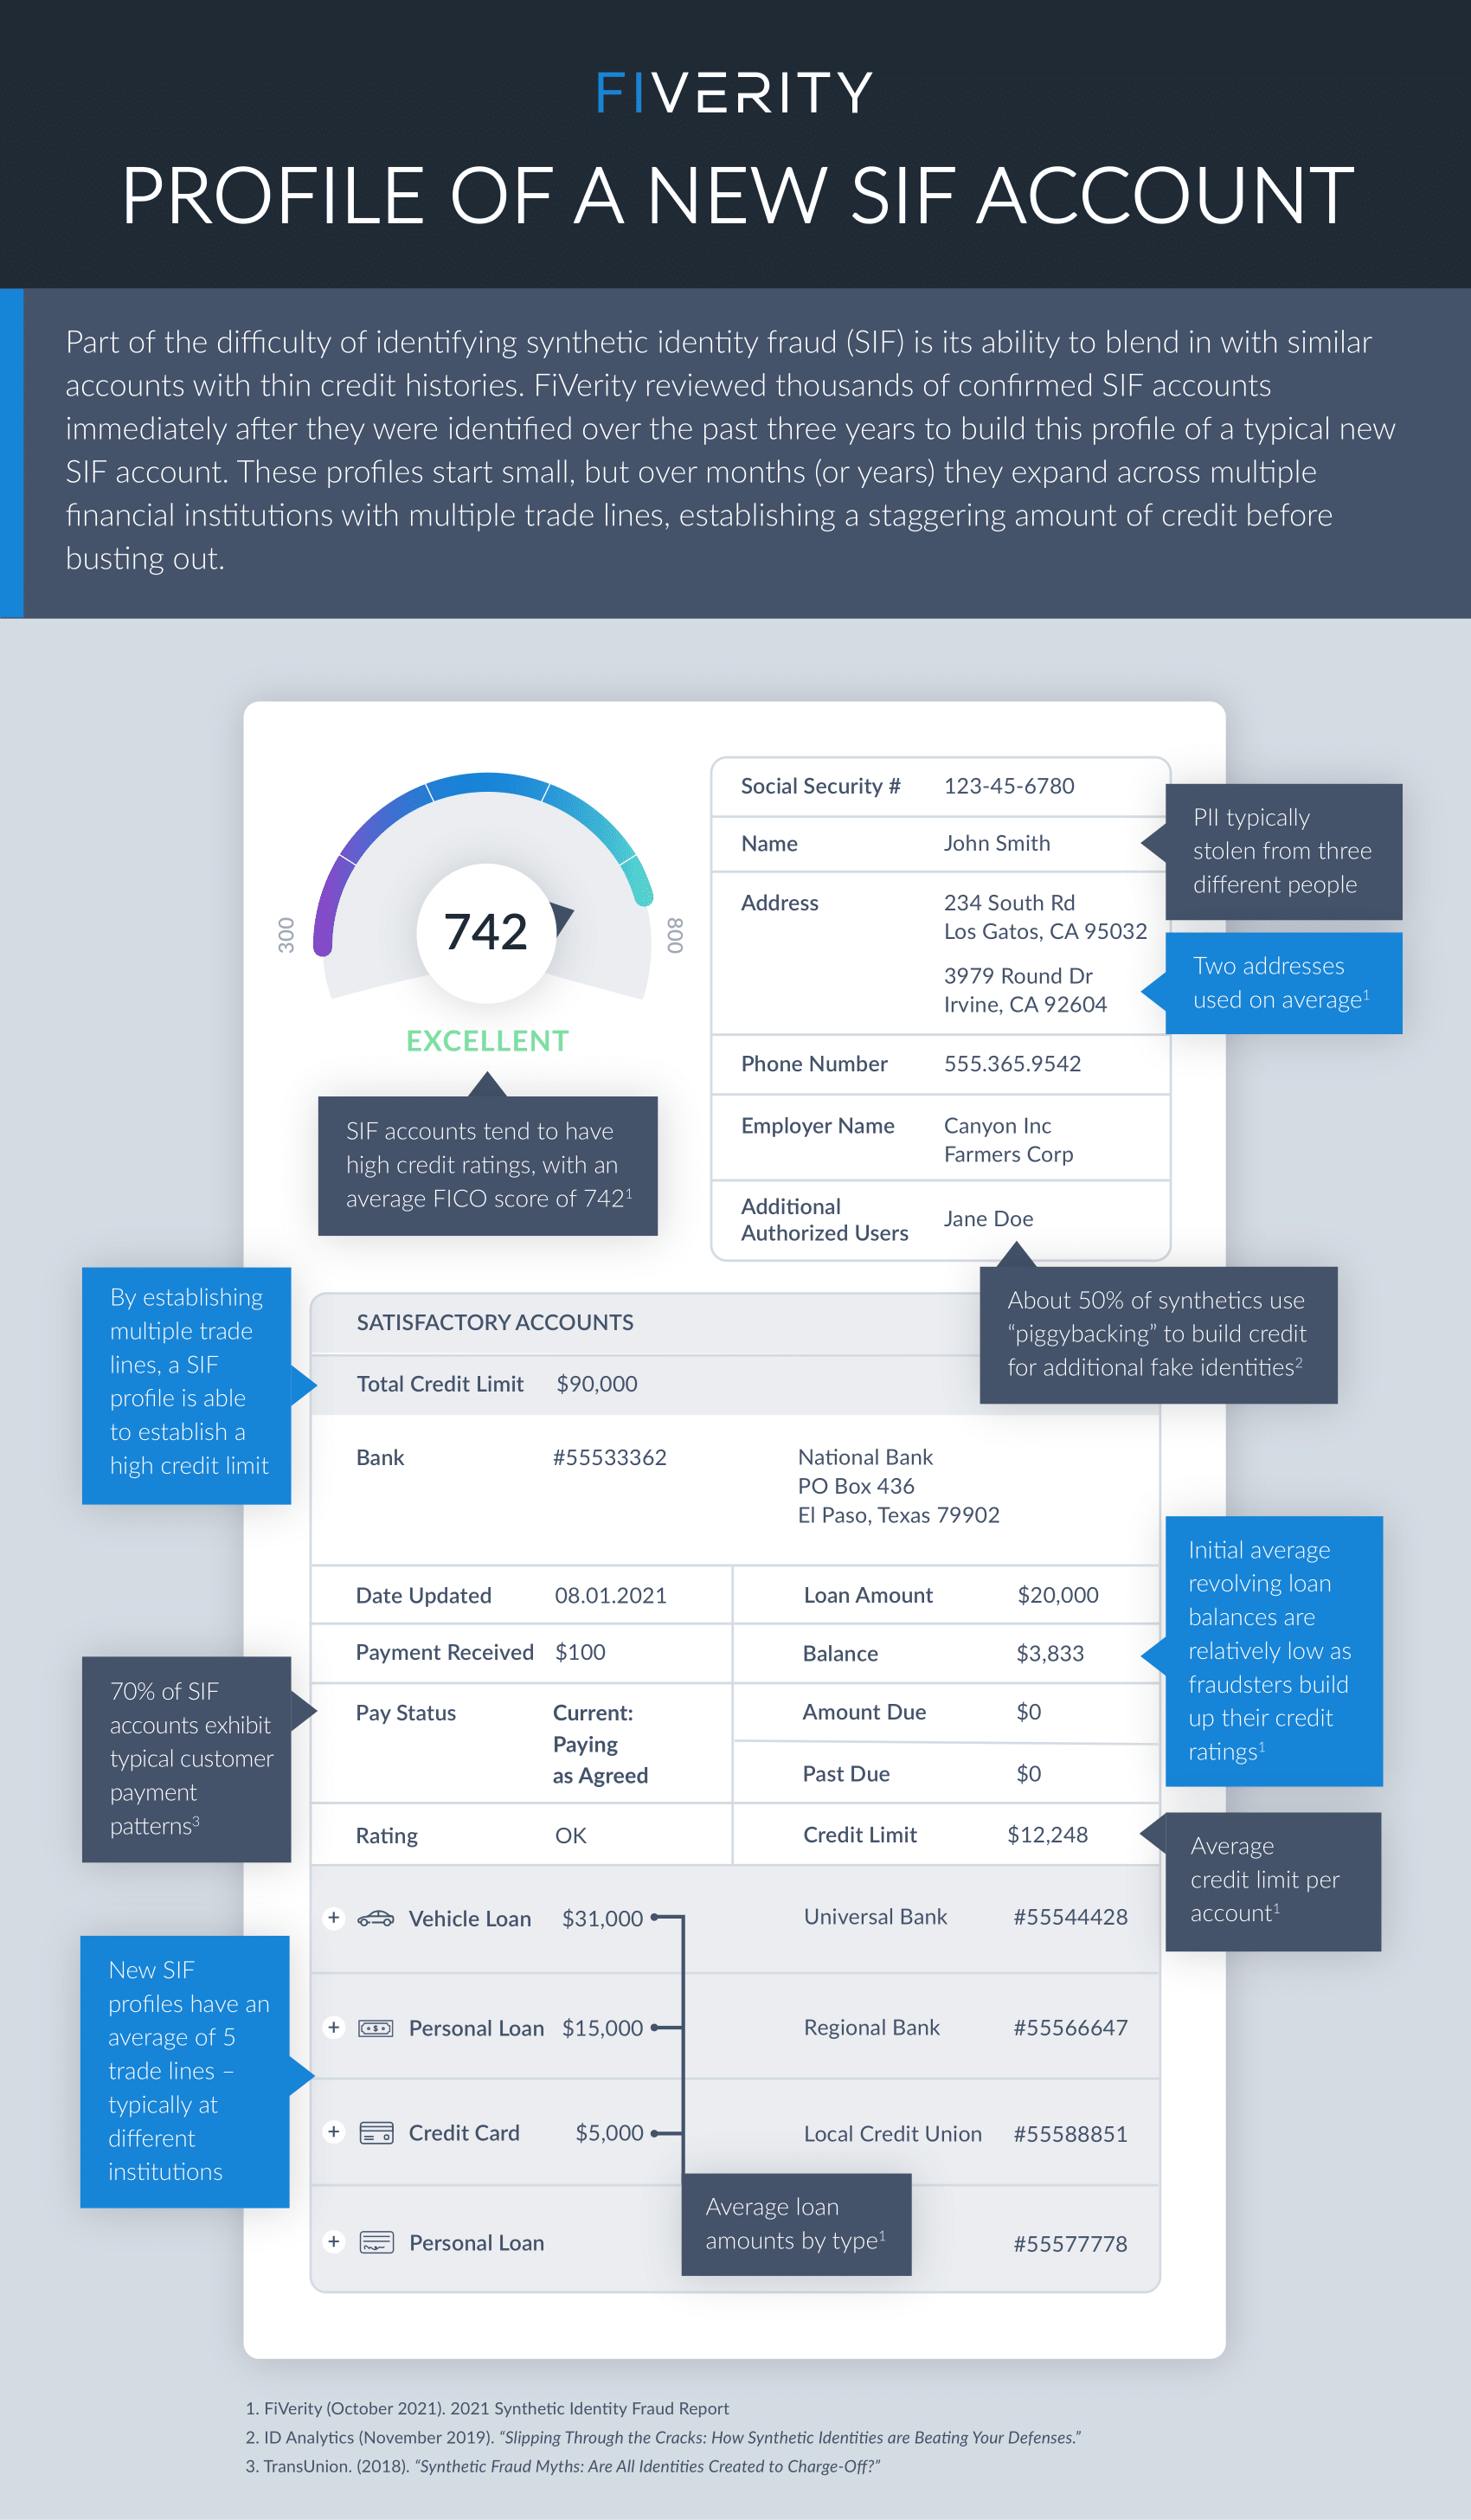Click authorized user Jane Doe
This screenshot has width=1471, height=2520.
click(988, 1218)
